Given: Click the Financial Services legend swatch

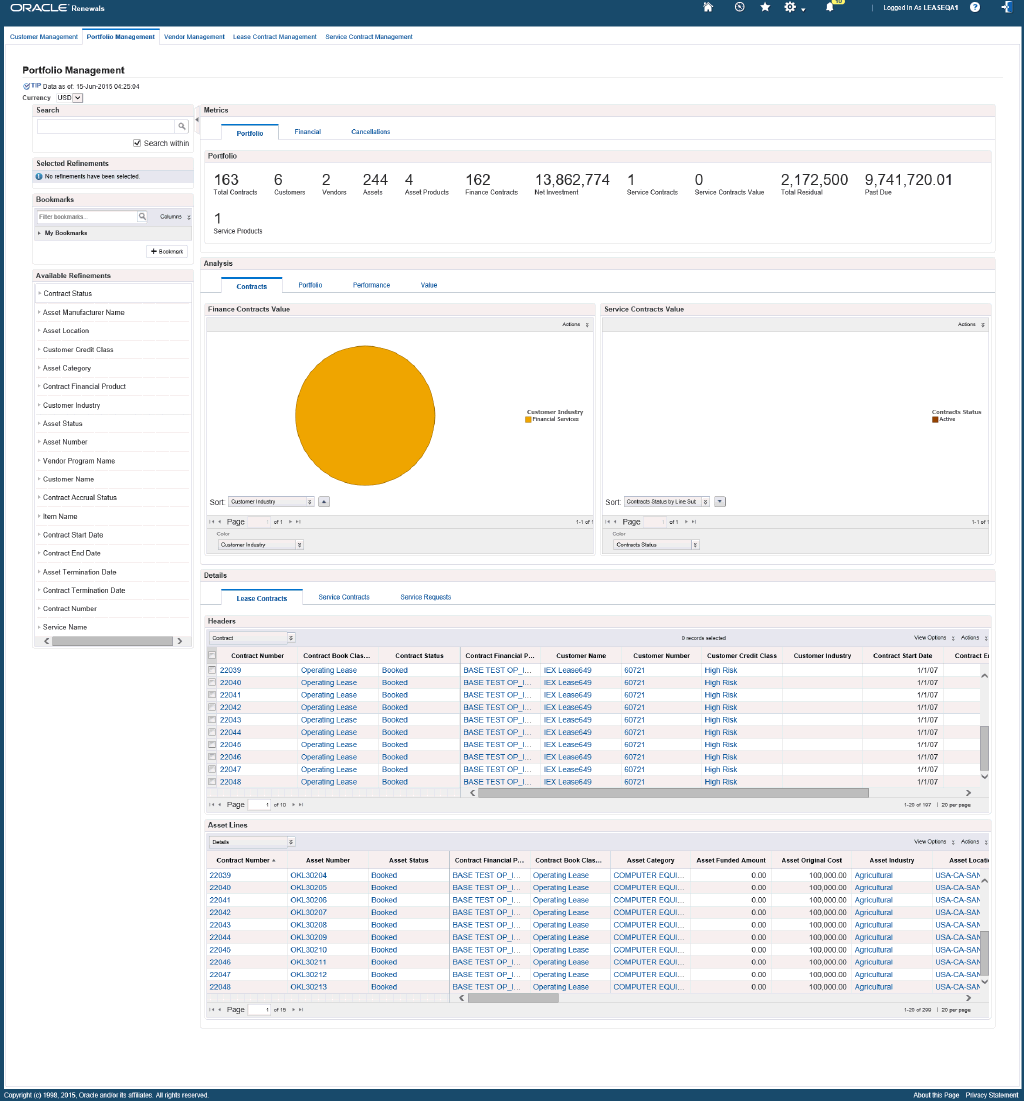Looking at the screenshot, I should (528, 419).
